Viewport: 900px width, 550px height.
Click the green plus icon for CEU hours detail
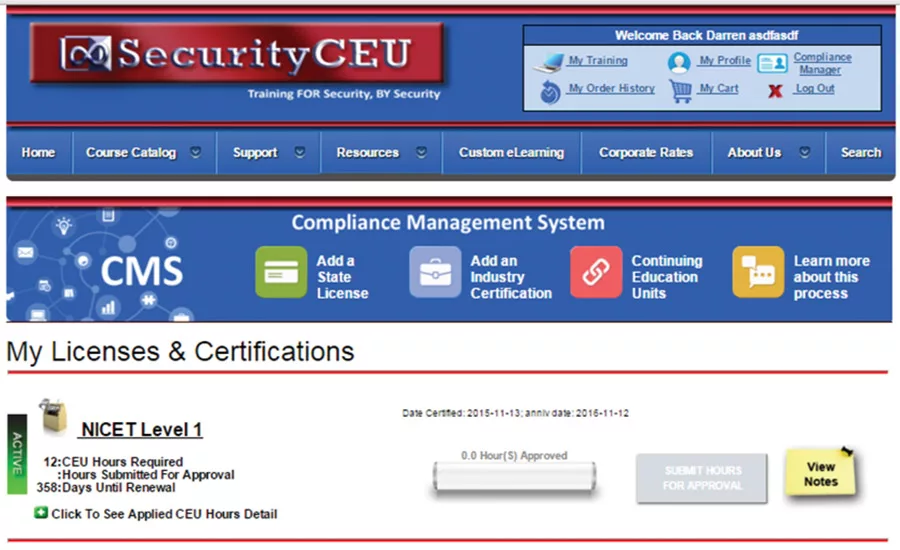tap(41, 512)
